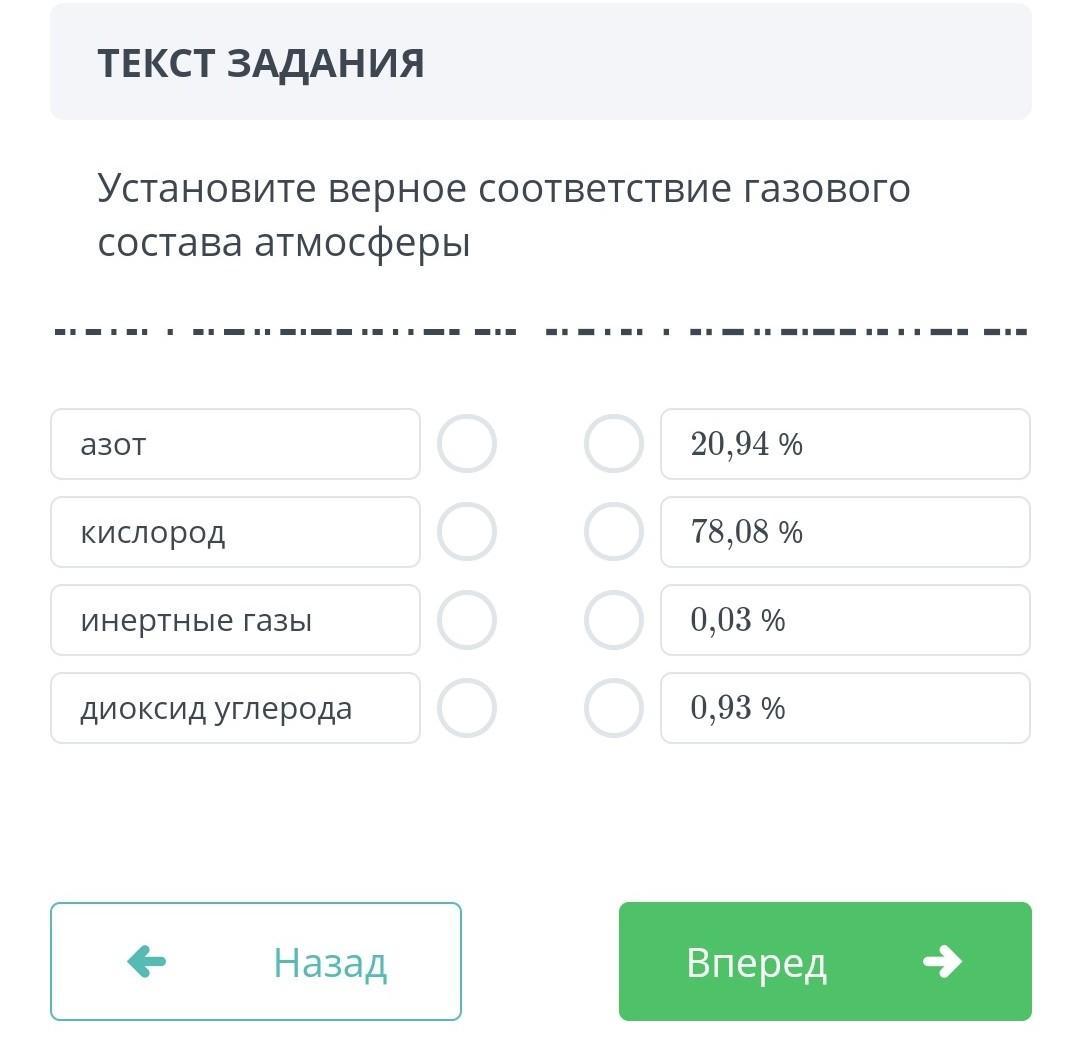Click the азот answer box
1080x1061 pixels.
click(236, 444)
